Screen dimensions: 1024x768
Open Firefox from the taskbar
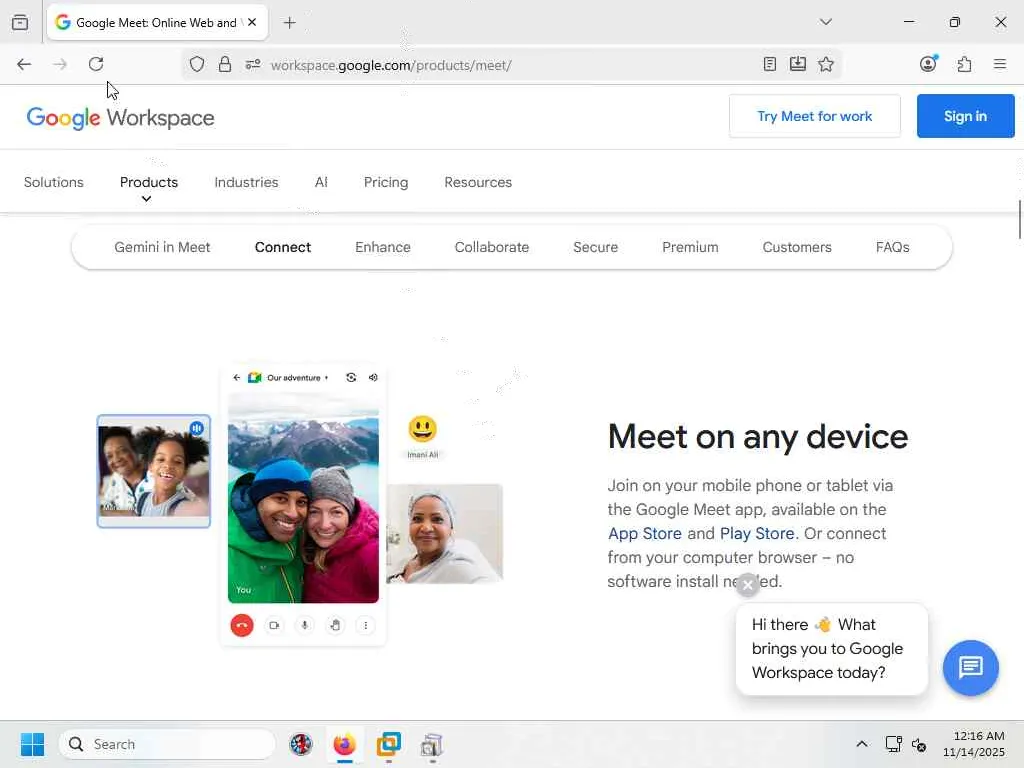tap(345, 744)
